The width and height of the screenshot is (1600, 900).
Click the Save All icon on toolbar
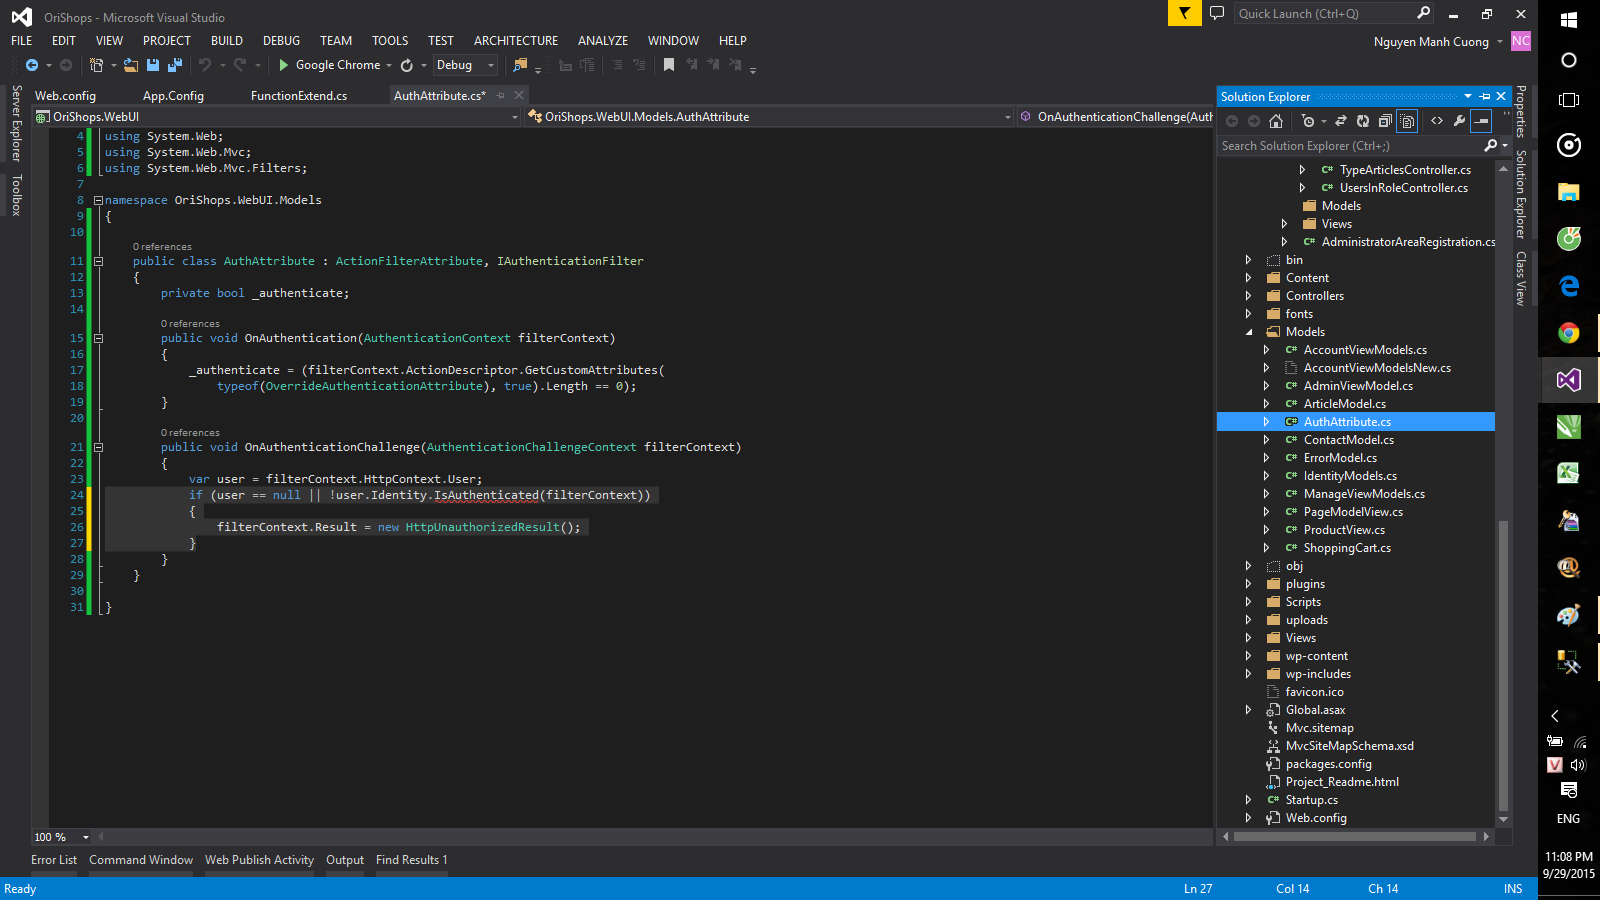tap(174, 64)
